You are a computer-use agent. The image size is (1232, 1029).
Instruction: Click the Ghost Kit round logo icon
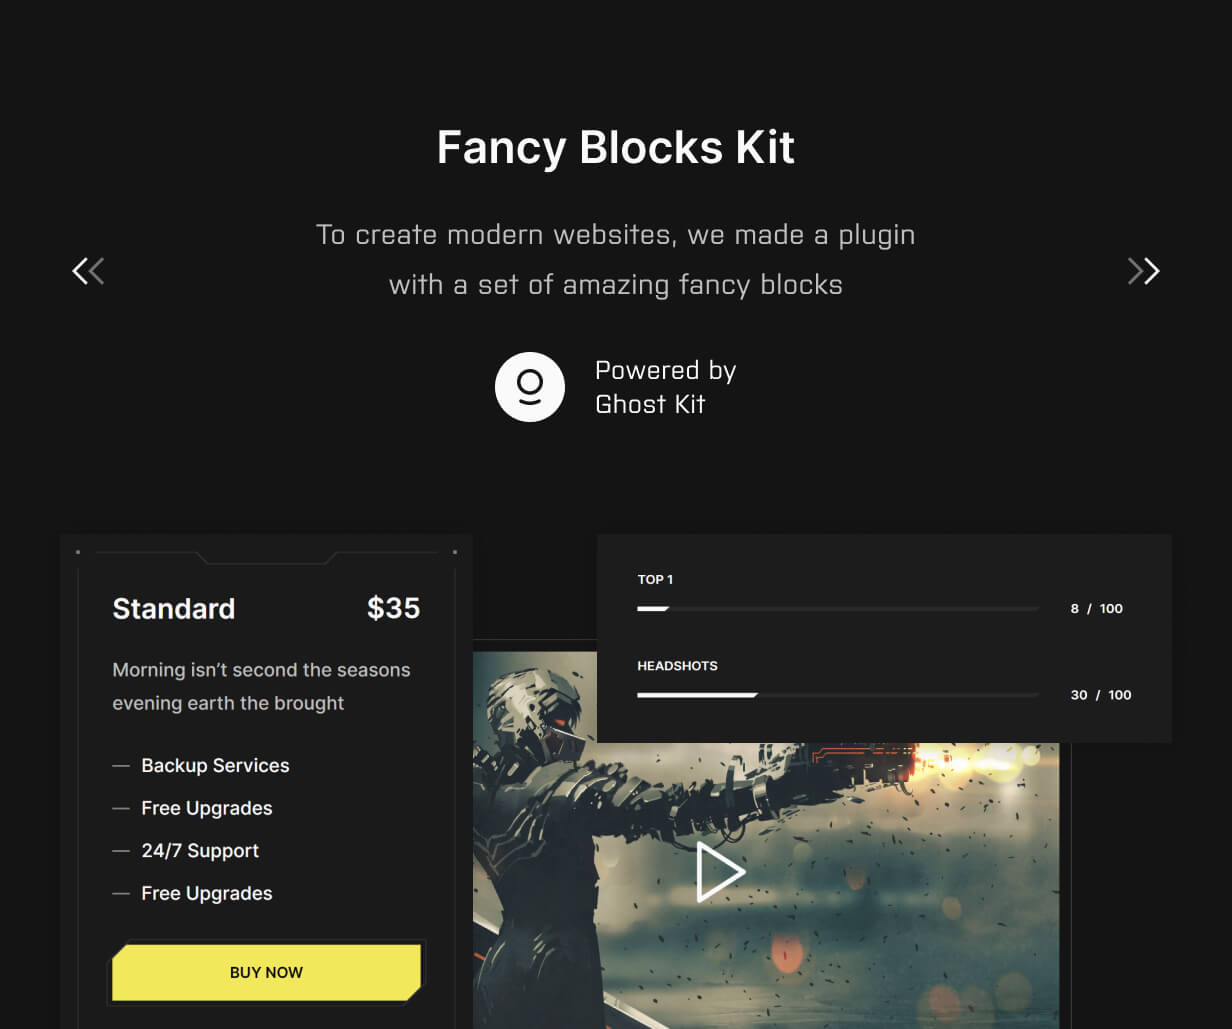click(x=530, y=387)
